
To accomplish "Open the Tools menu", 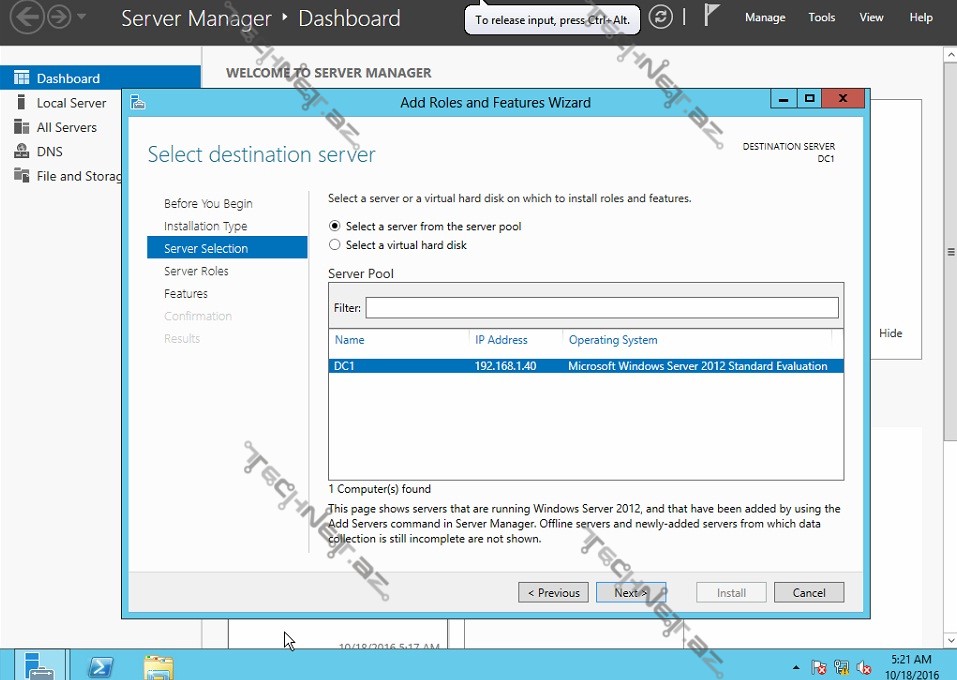I will pos(822,18).
